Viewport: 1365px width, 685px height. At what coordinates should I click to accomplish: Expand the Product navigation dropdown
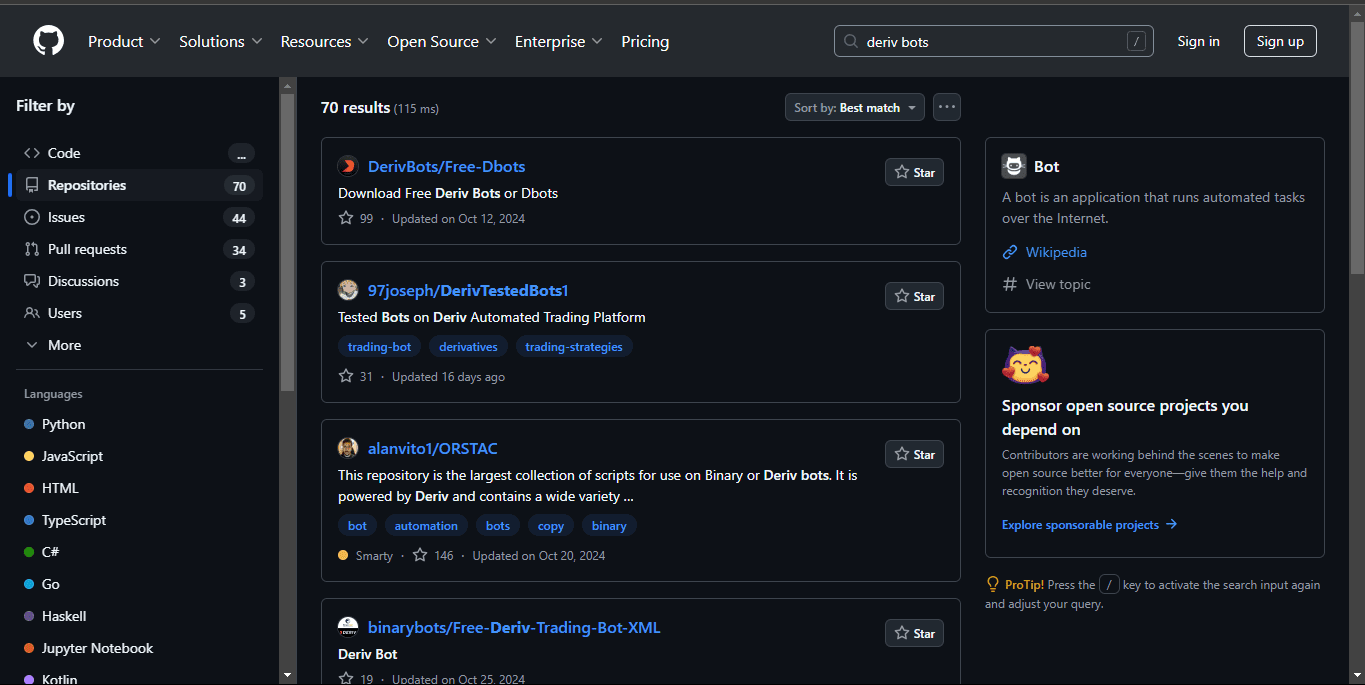[x=123, y=41]
